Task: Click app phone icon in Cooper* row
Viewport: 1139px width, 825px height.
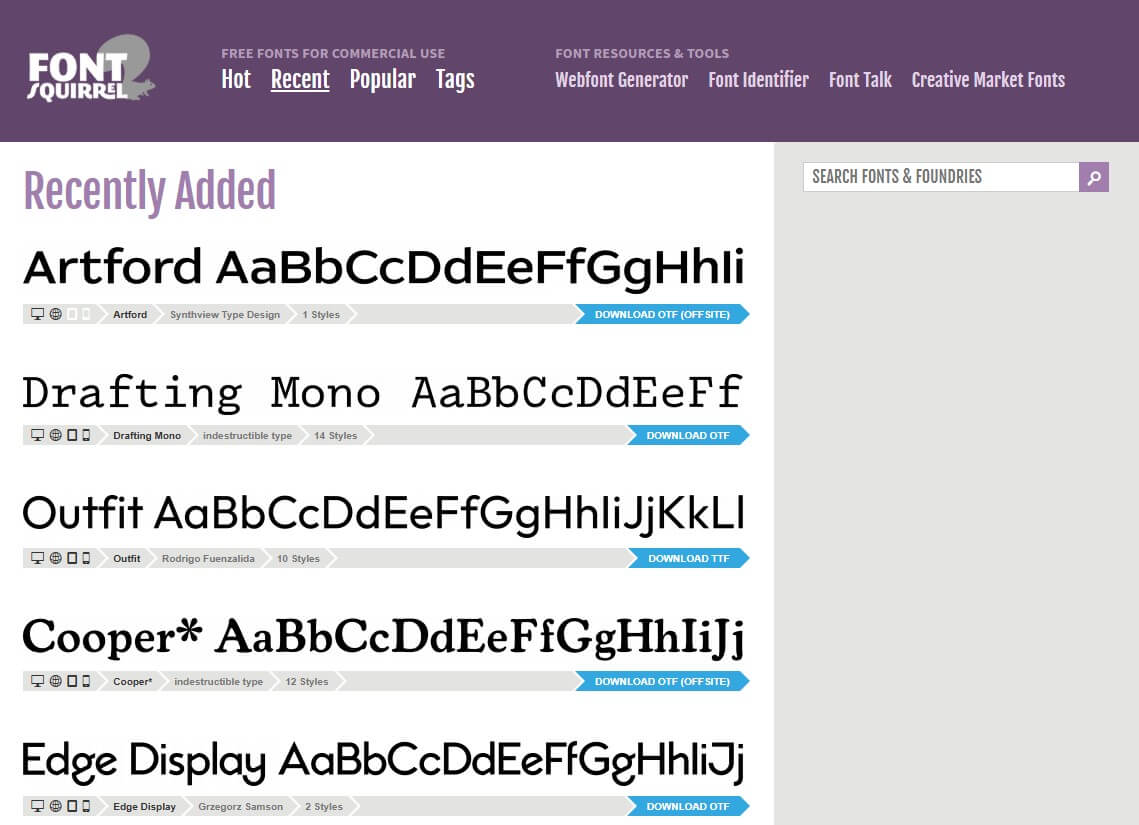Action: (x=86, y=680)
